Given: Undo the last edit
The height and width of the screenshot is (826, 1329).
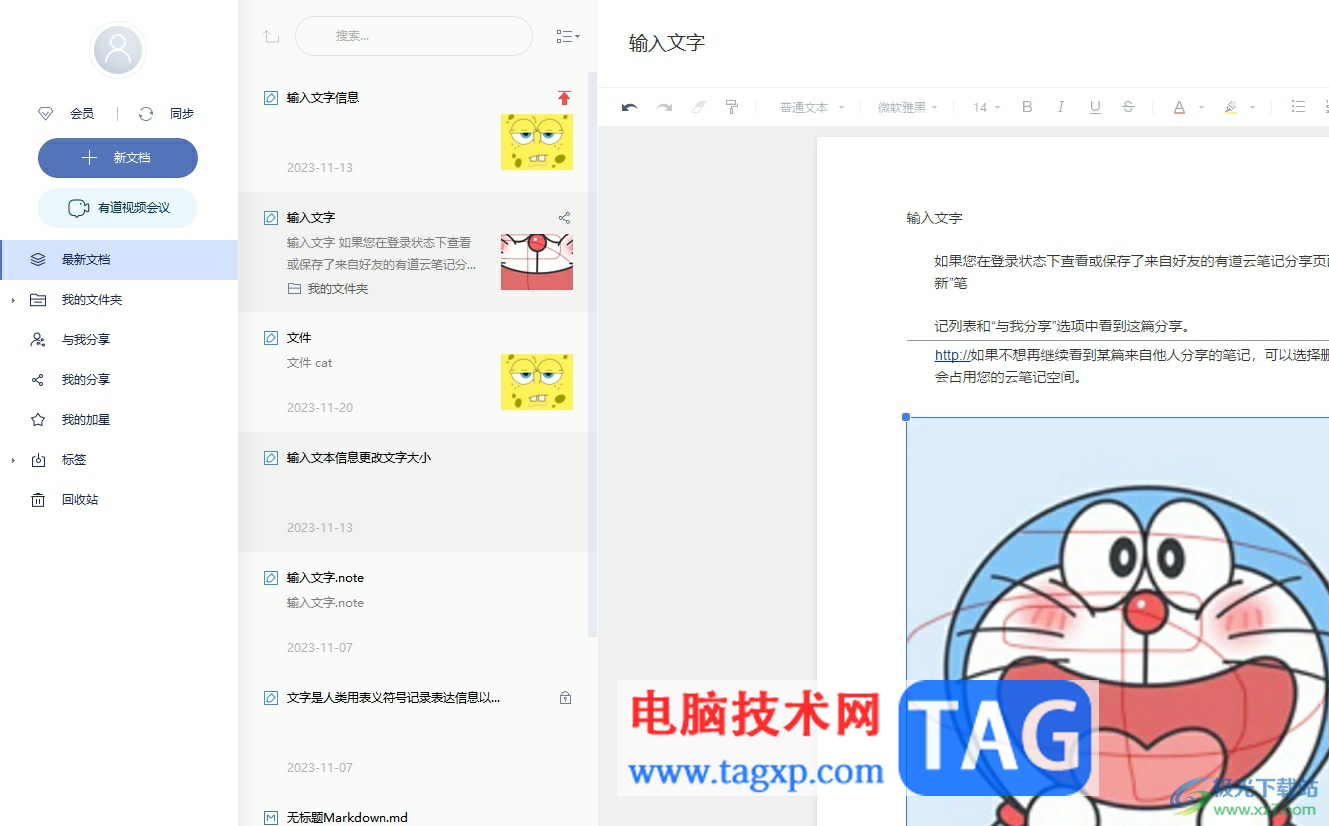Looking at the screenshot, I should point(629,107).
